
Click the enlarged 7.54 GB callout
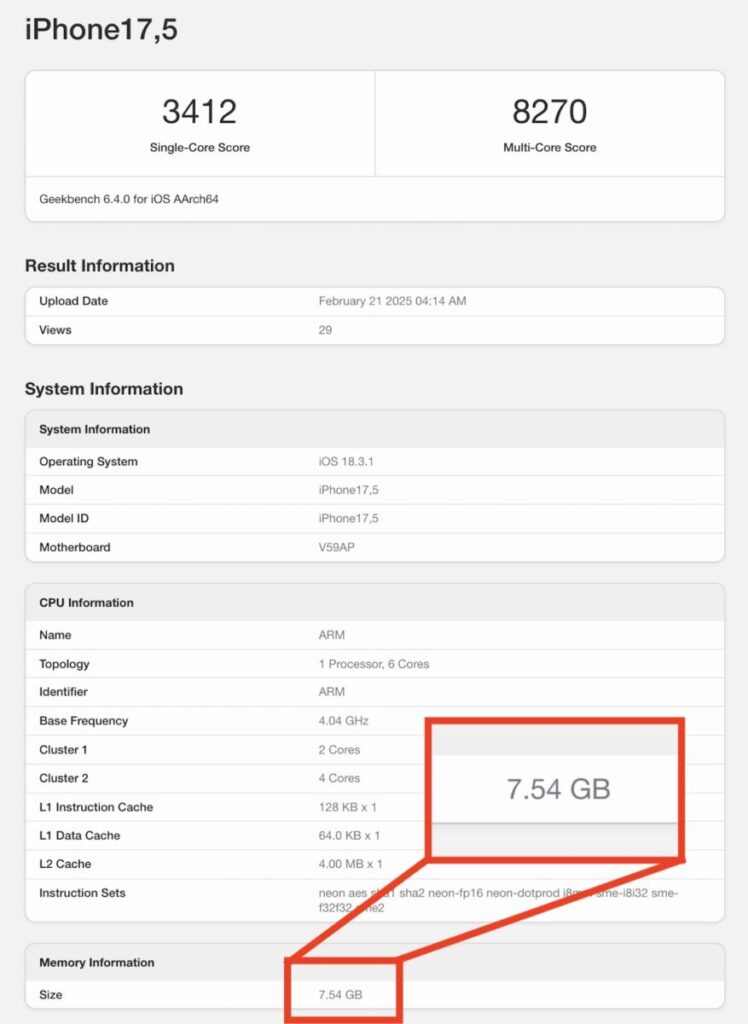558,788
